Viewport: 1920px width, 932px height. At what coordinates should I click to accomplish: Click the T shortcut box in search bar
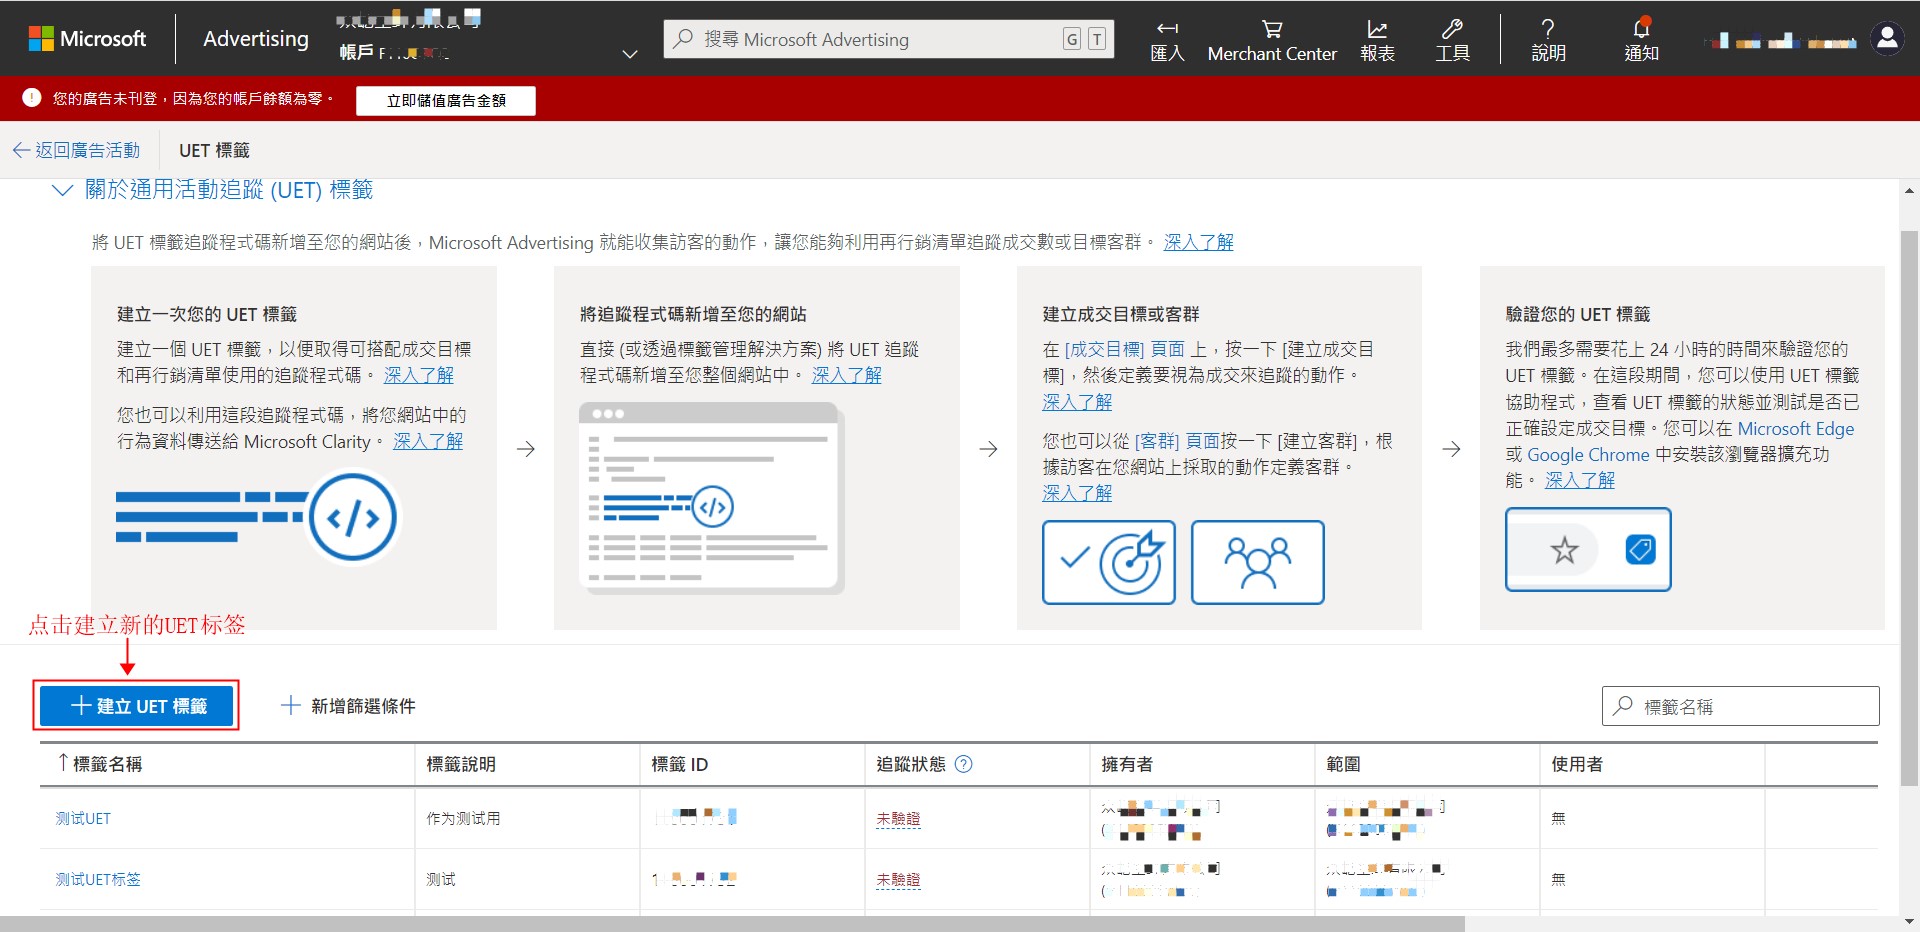tap(1097, 39)
